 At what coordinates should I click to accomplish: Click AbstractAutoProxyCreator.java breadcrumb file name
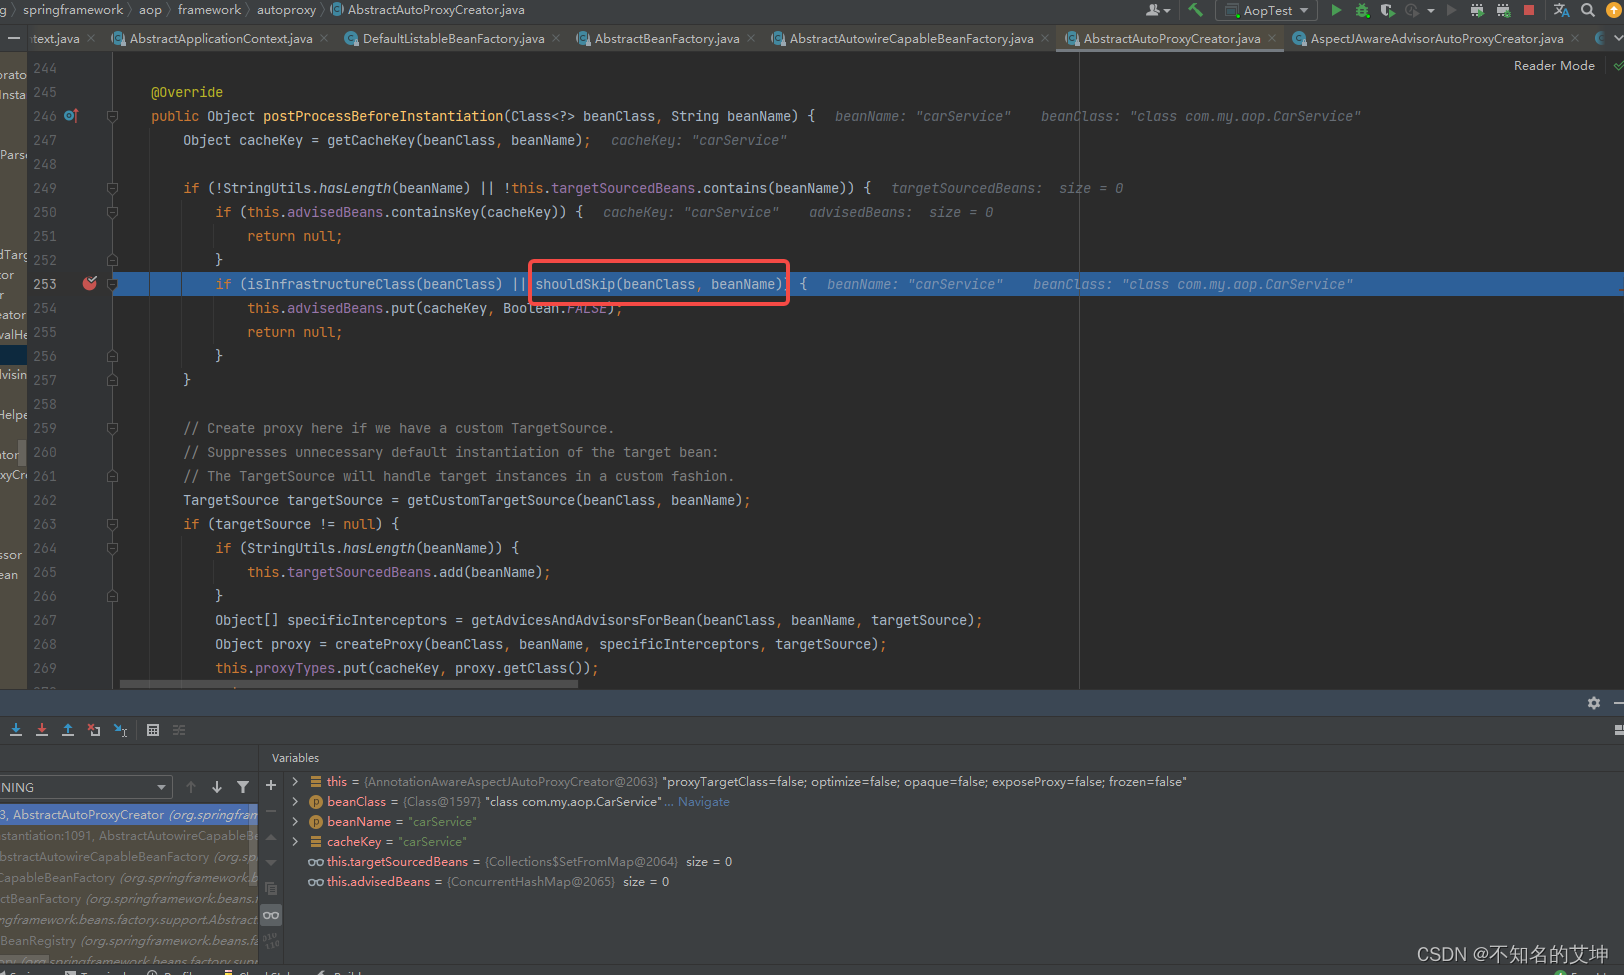coord(436,10)
